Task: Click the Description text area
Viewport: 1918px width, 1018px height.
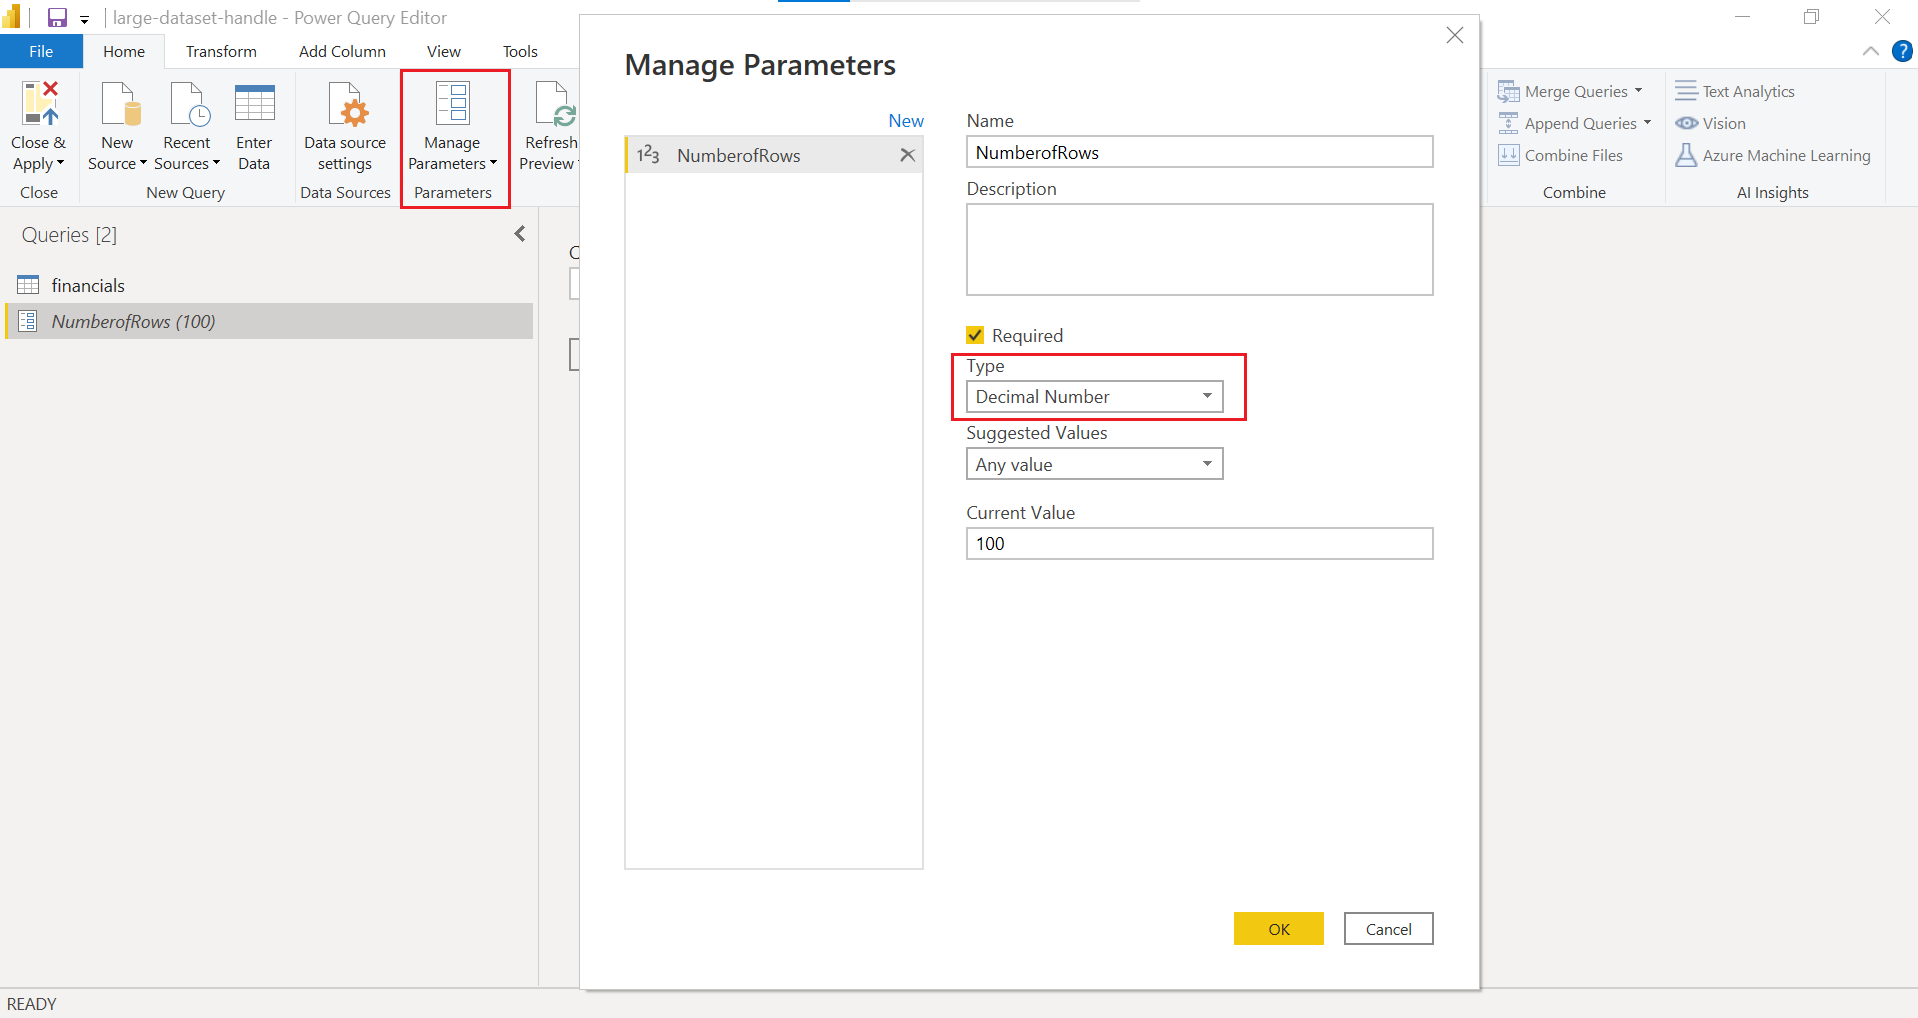Action: [1199, 250]
